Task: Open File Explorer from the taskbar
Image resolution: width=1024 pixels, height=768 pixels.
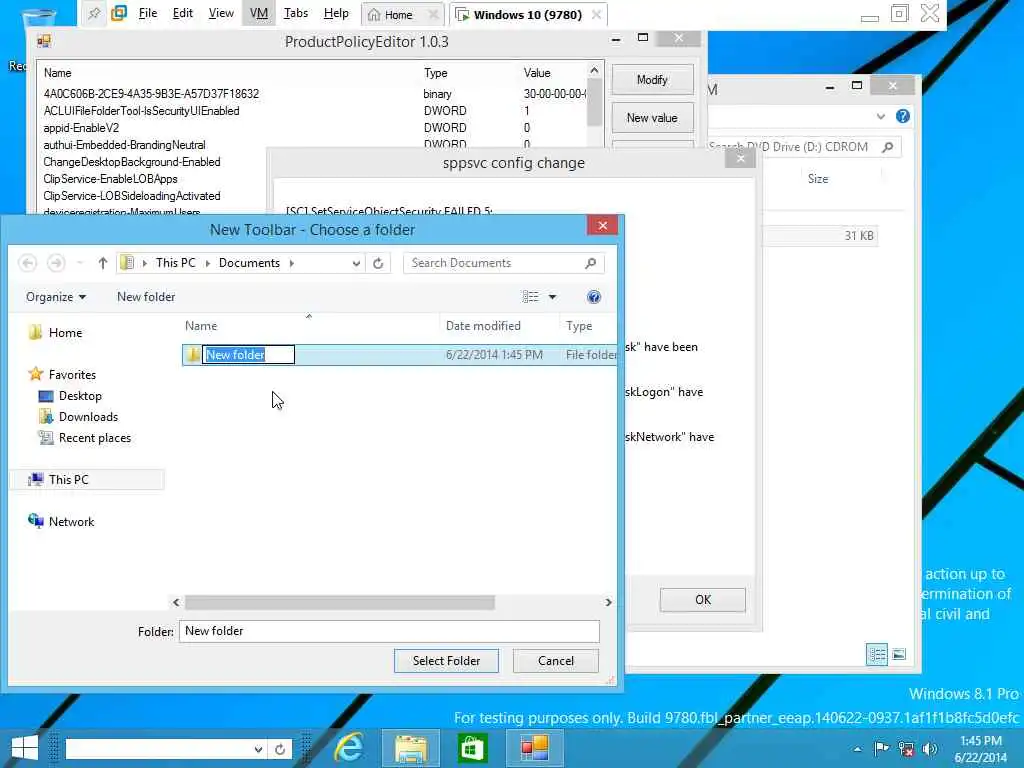Action: (411, 748)
